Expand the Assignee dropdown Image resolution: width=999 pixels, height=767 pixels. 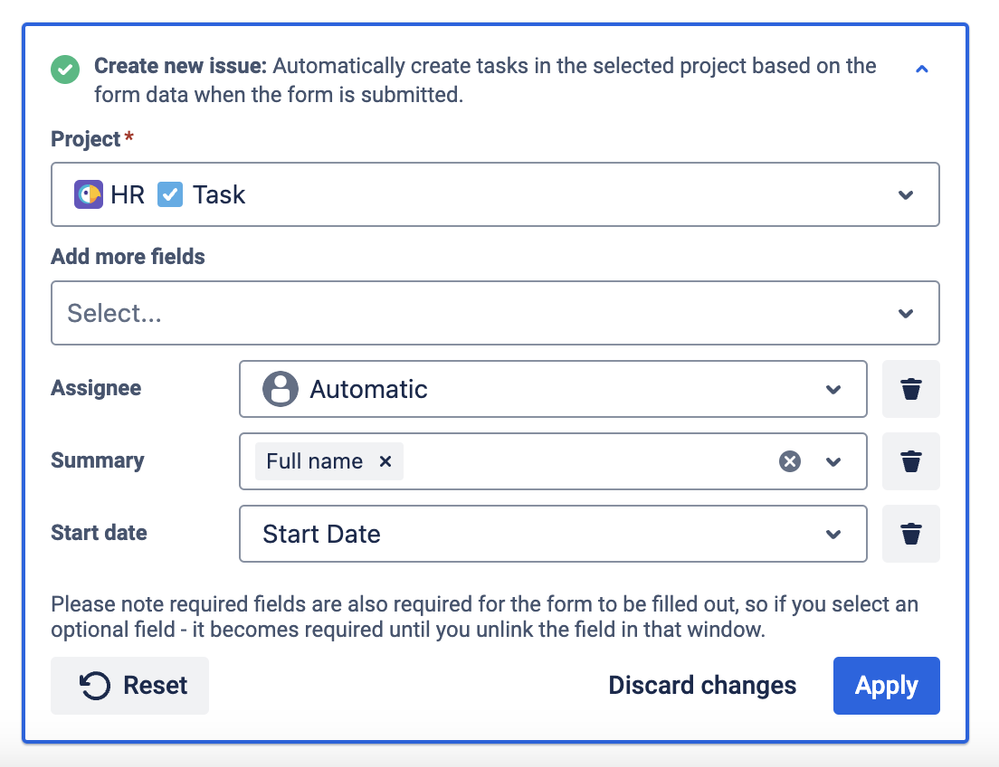pyautogui.click(x=833, y=389)
